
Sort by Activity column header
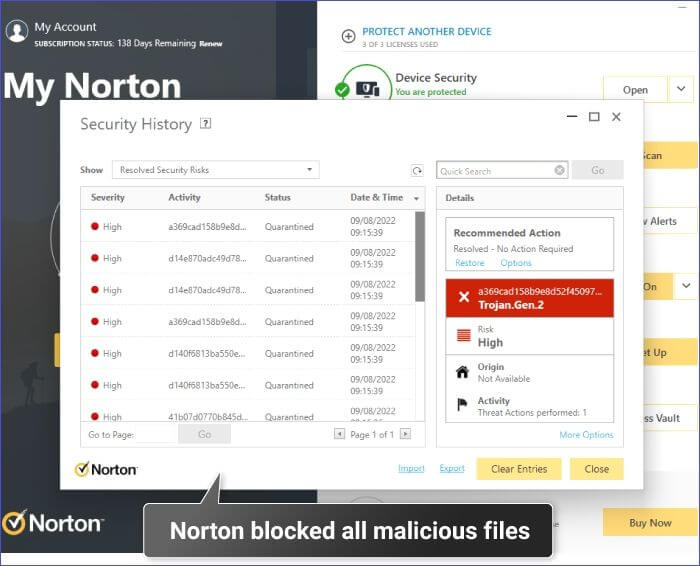point(184,197)
